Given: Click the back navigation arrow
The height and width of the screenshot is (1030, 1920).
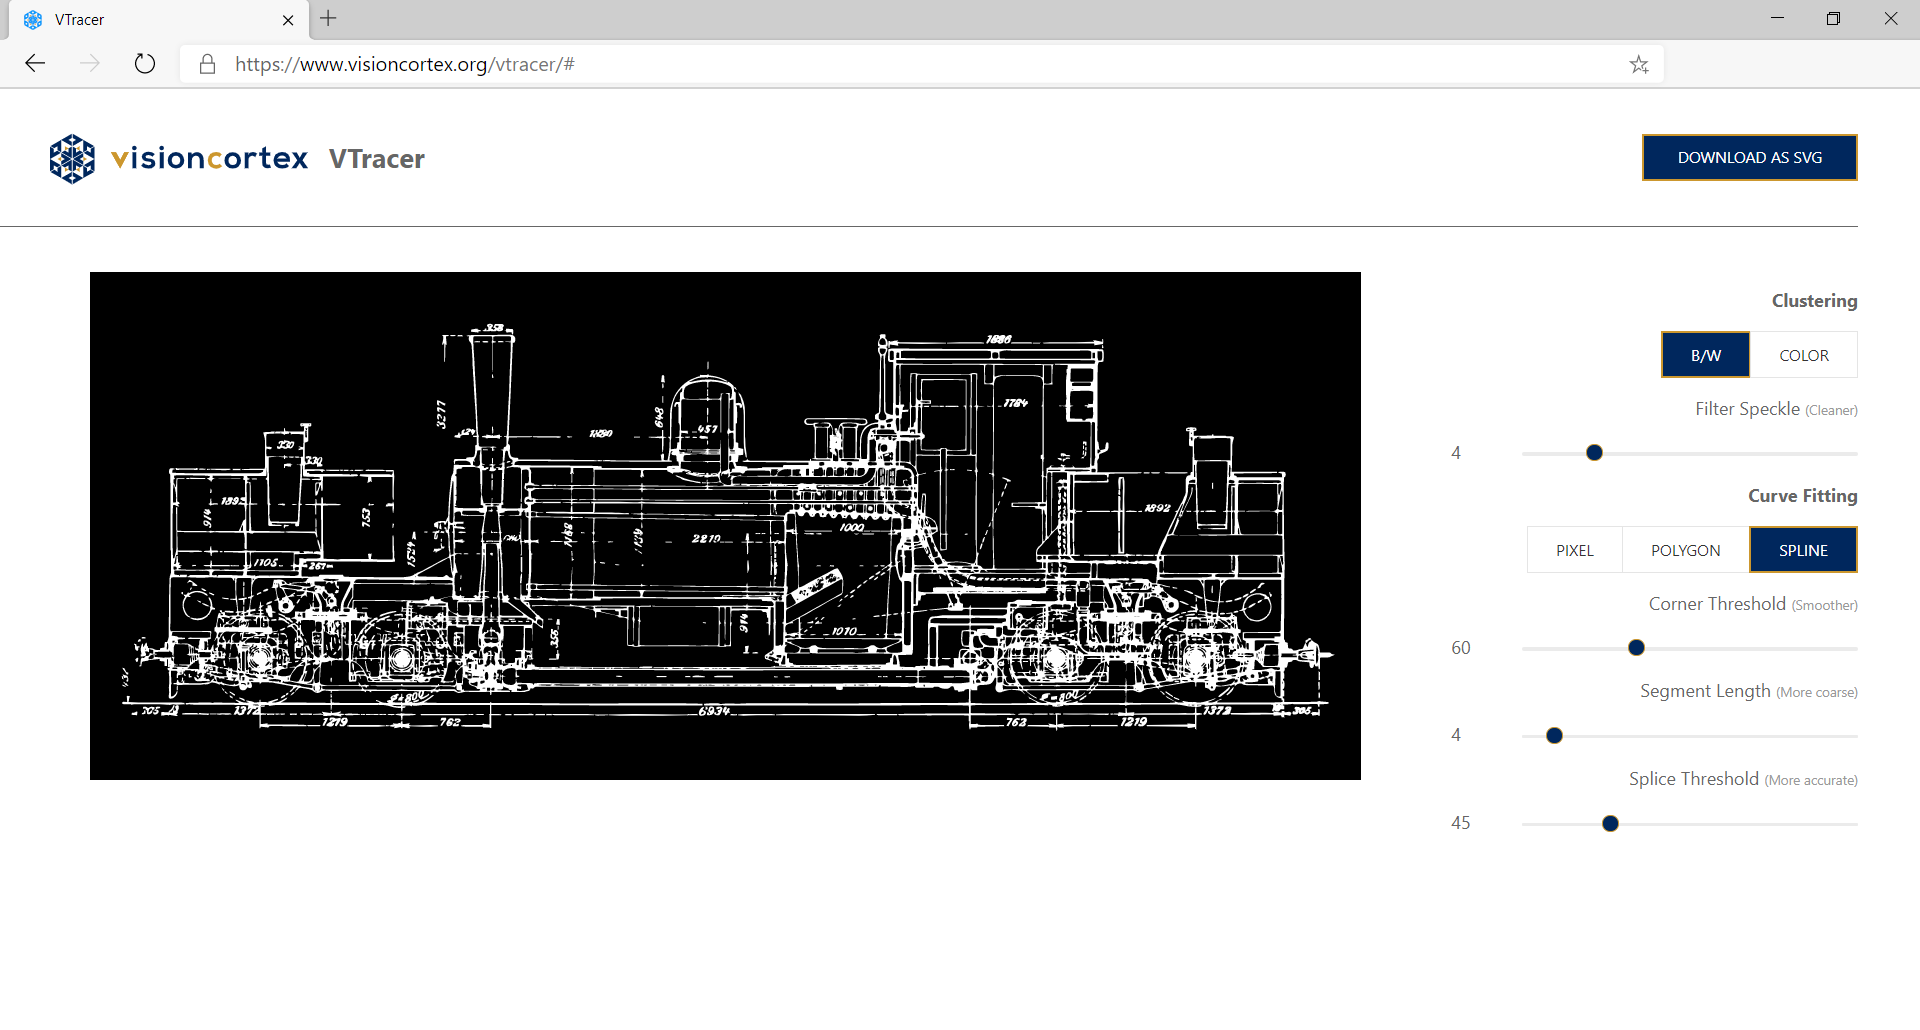Looking at the screenshot, I should click(x=35, y=63).
